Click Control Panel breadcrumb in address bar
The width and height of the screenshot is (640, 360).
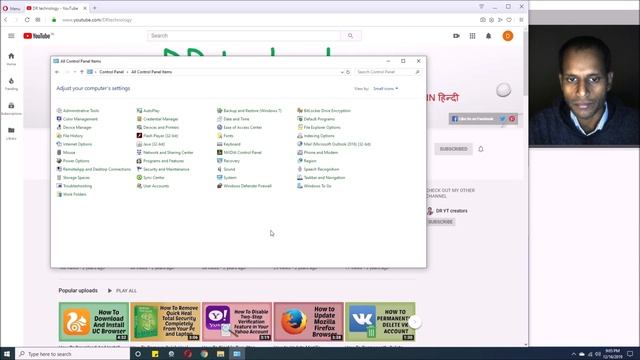pos(111,72)
